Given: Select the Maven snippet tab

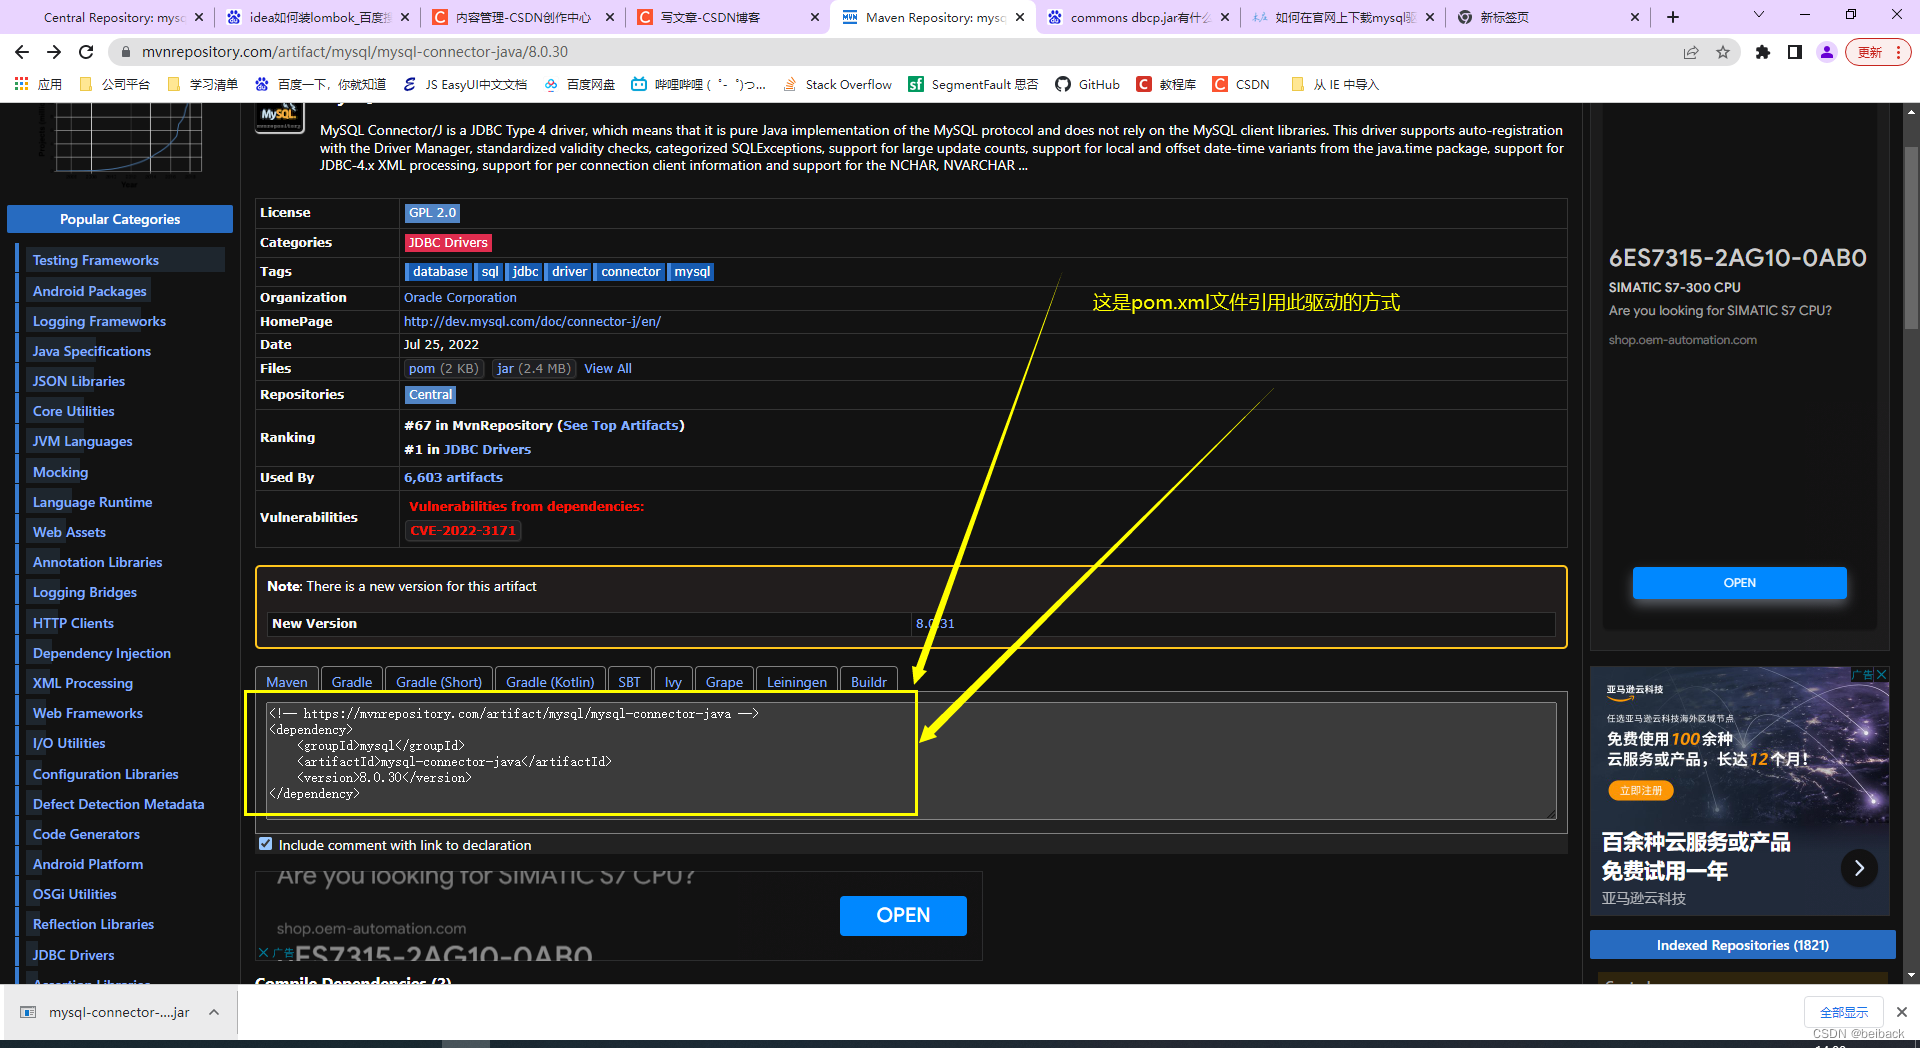Looking at the screenshot, I should (287, 681).
